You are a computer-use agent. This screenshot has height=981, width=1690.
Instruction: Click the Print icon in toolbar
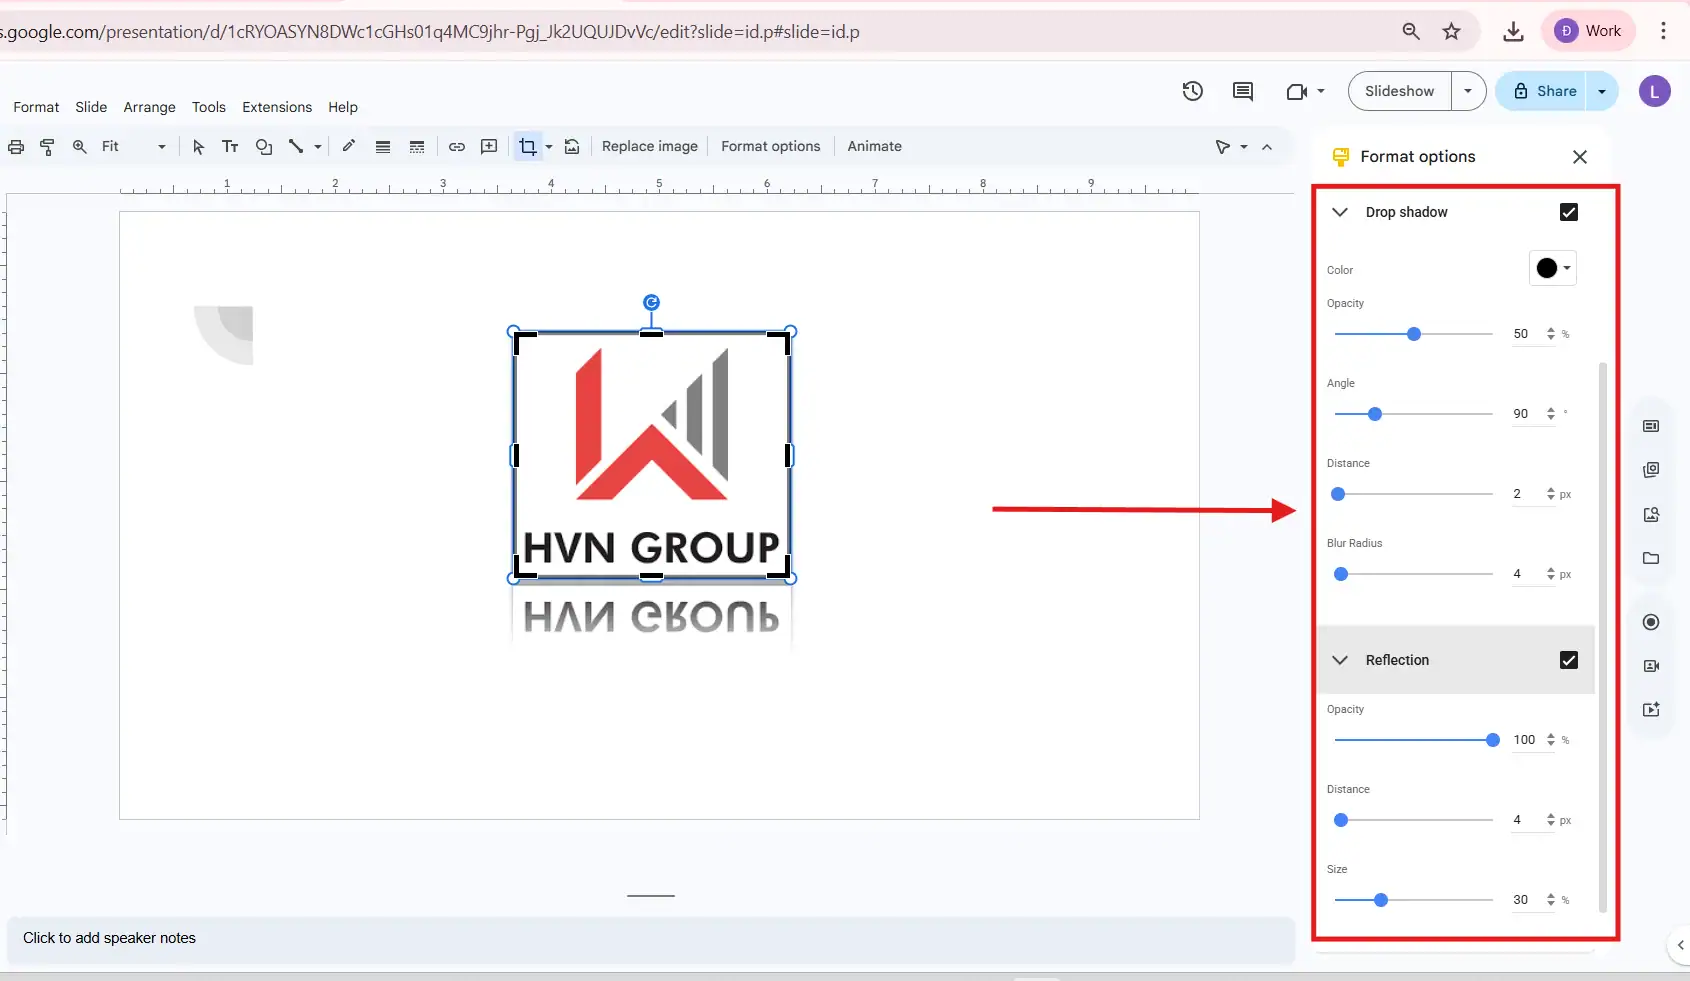click(x=16, y=147)
